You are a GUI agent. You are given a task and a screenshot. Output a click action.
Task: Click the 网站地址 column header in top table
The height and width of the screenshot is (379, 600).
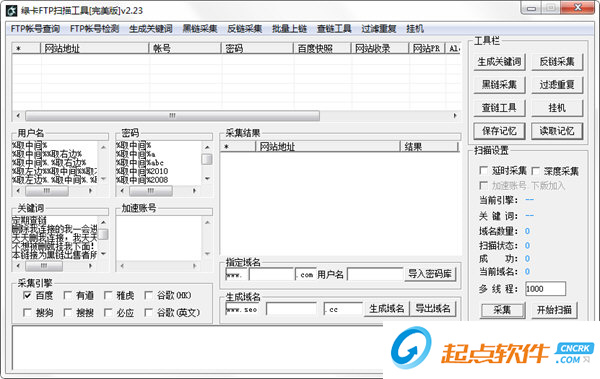click(x=95, y=48)
